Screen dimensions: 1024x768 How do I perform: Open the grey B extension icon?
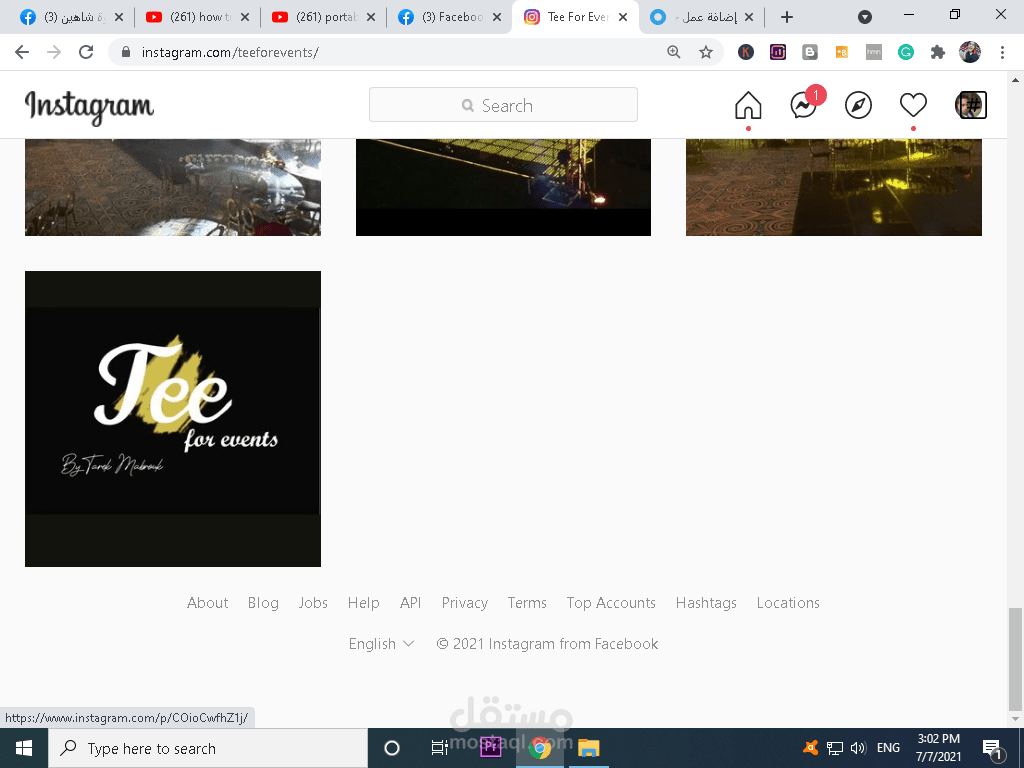point(810,52)
